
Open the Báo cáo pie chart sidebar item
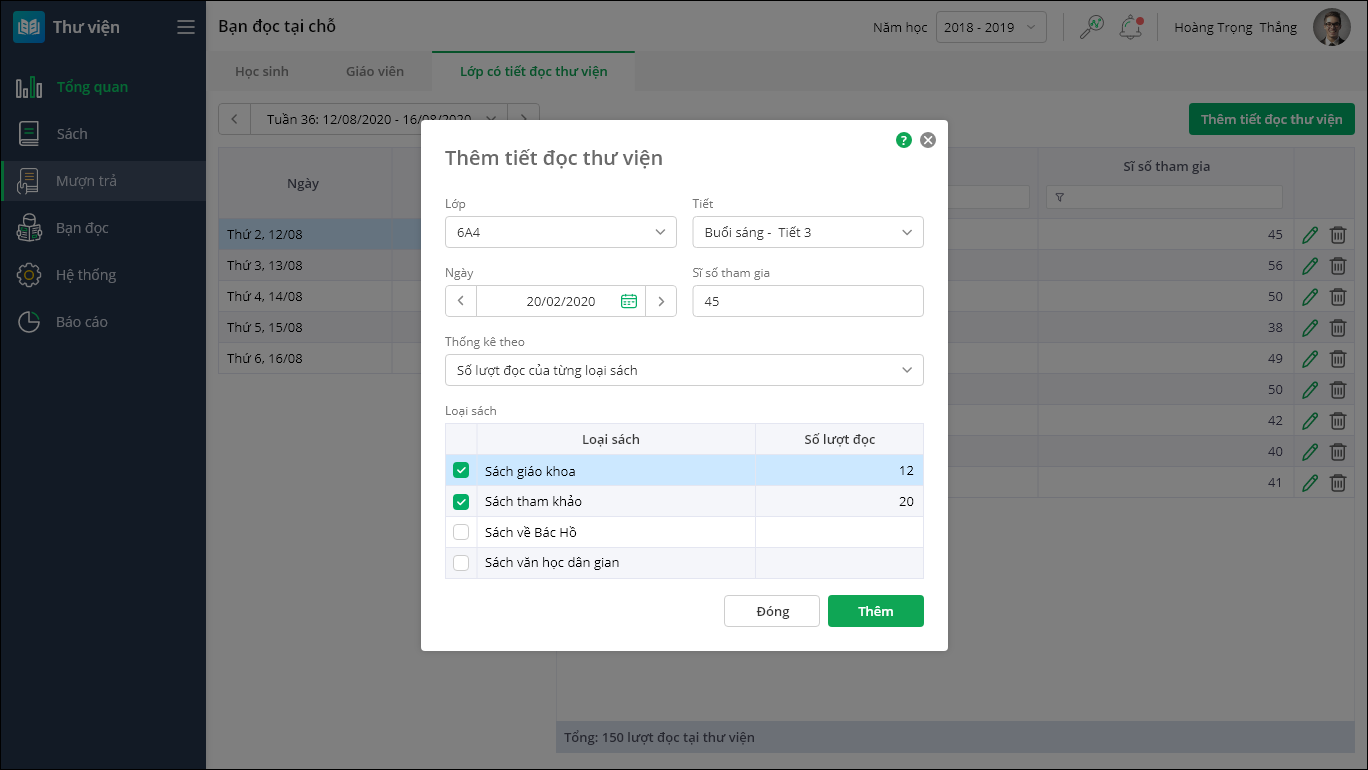[81, 322]
